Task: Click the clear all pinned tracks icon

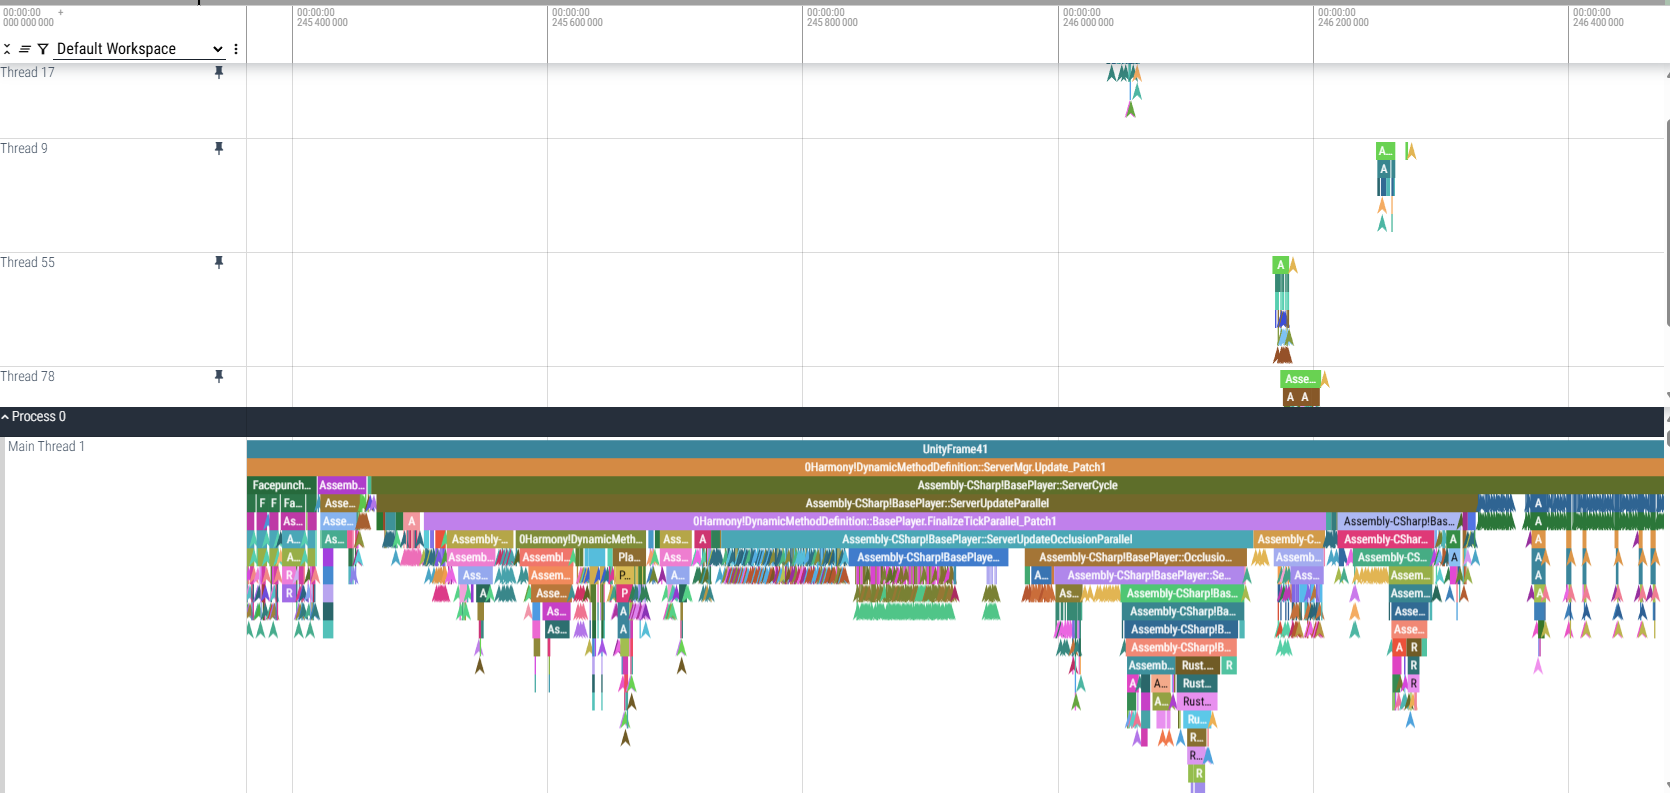Action: tap(25, 49)
